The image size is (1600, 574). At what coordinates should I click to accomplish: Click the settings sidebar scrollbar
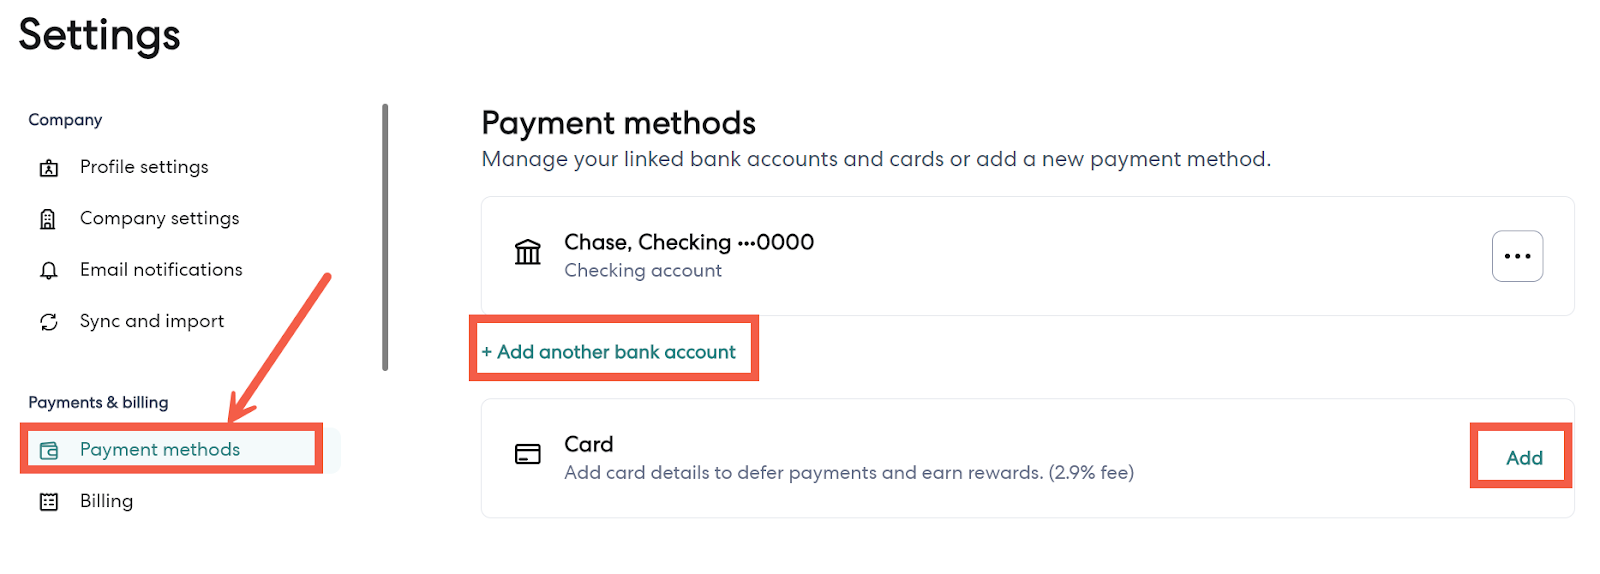click(385, 238)
